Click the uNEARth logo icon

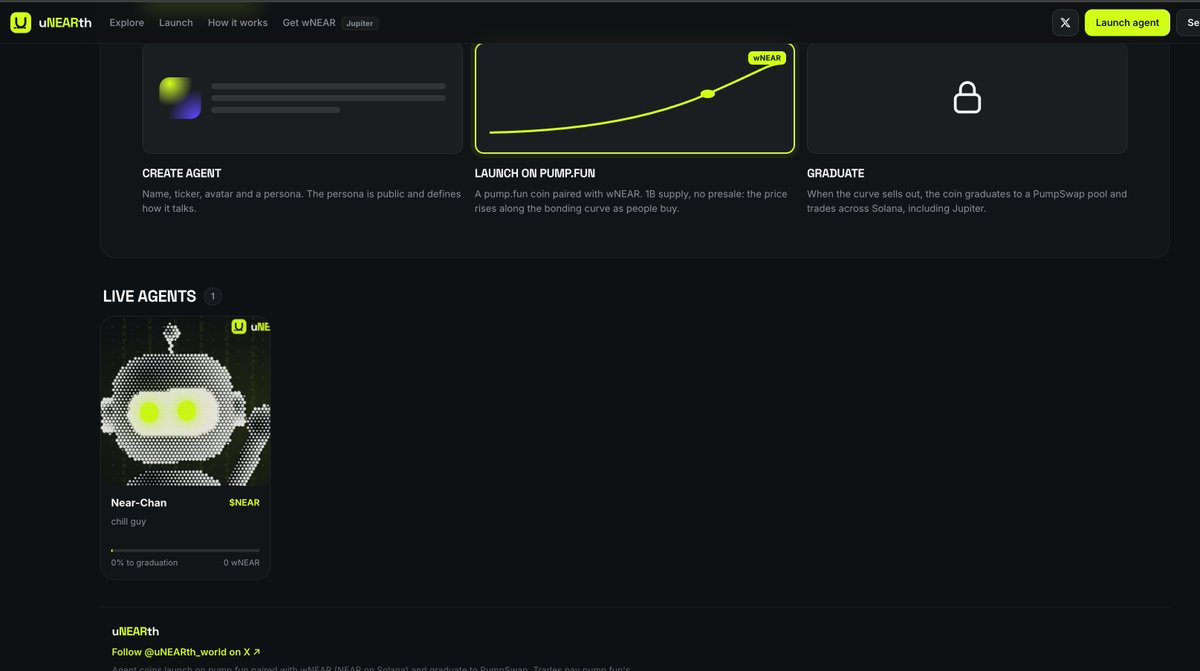click(x=20, y=22)
